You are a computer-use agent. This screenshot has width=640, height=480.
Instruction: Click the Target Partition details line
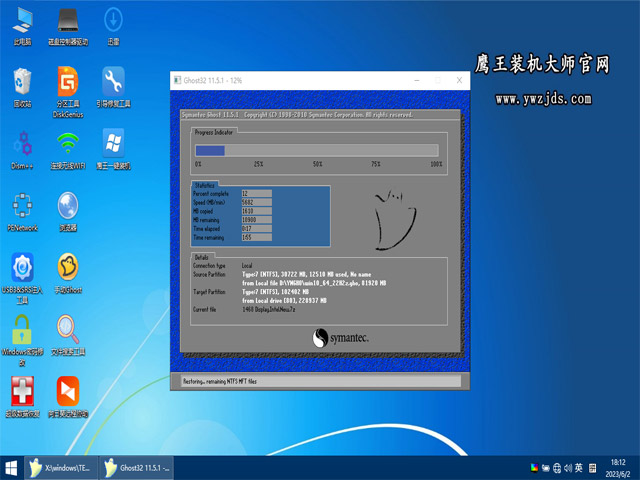276,292
